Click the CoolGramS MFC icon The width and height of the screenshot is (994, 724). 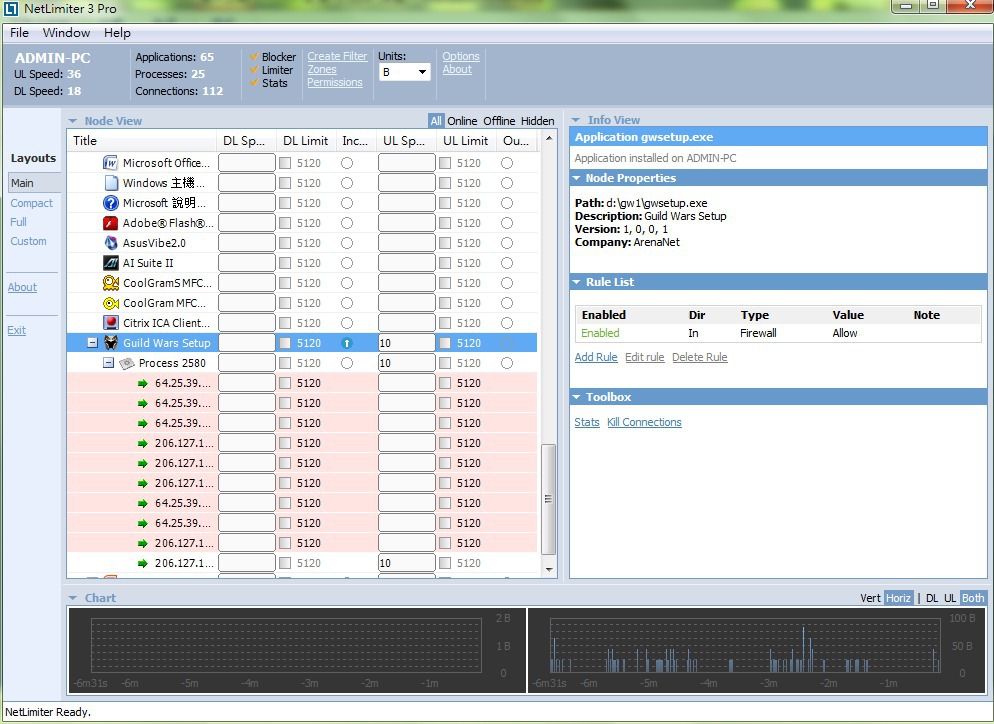point(110,283)
